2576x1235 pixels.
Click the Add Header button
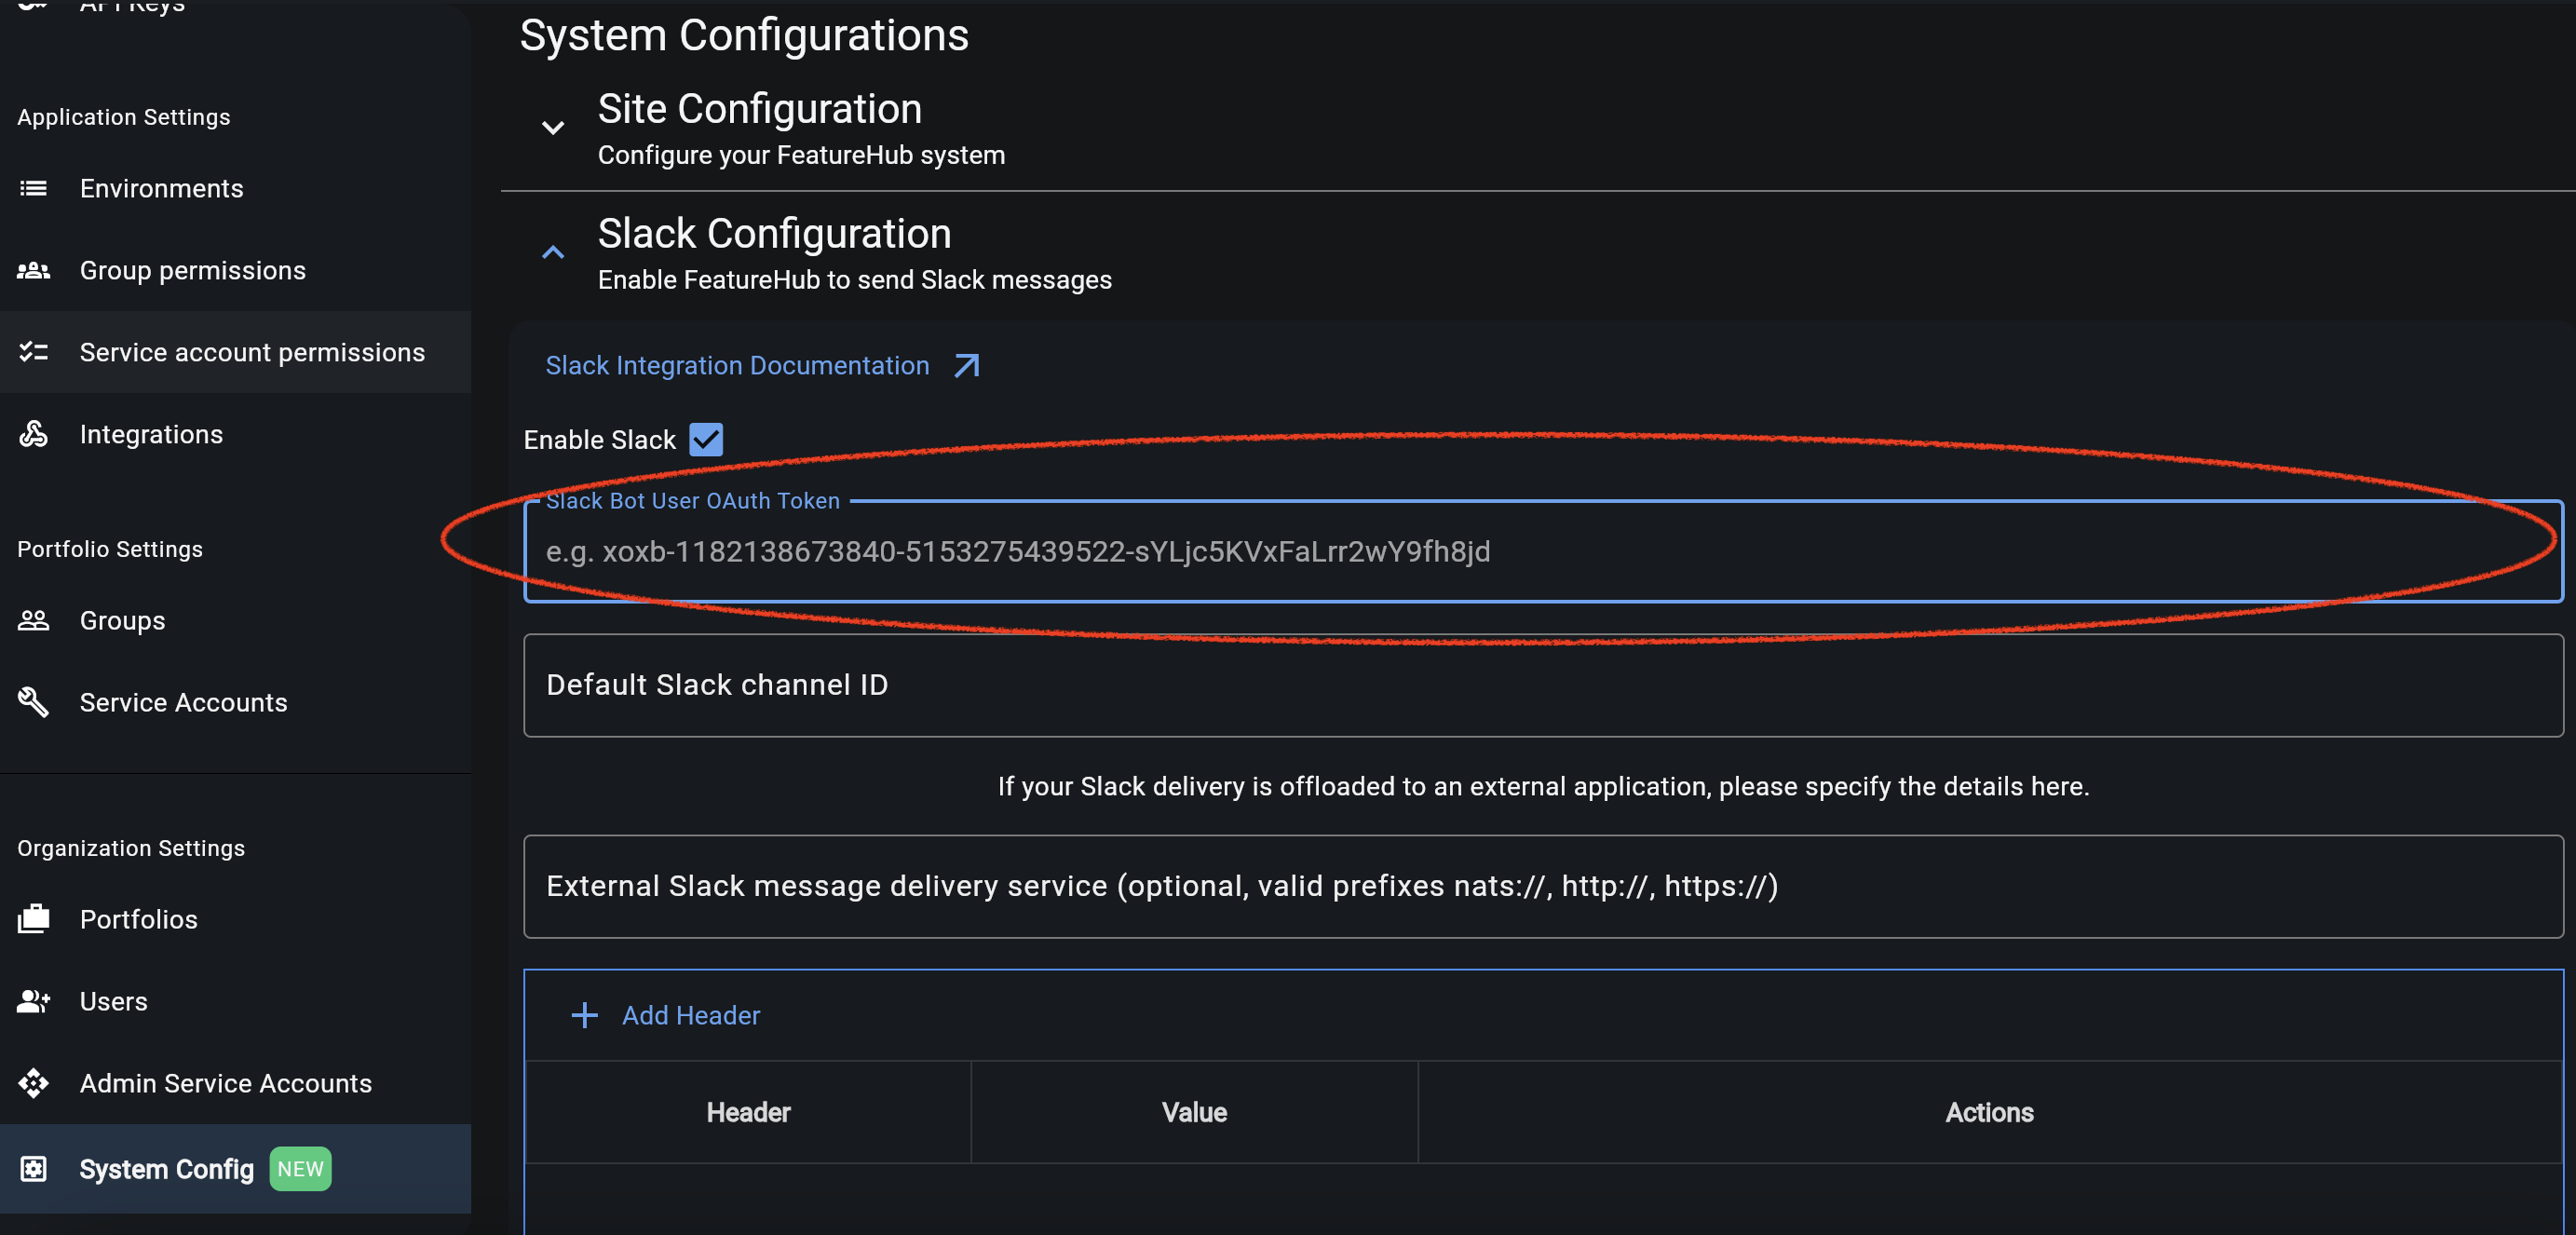(x=665, y=1015)
